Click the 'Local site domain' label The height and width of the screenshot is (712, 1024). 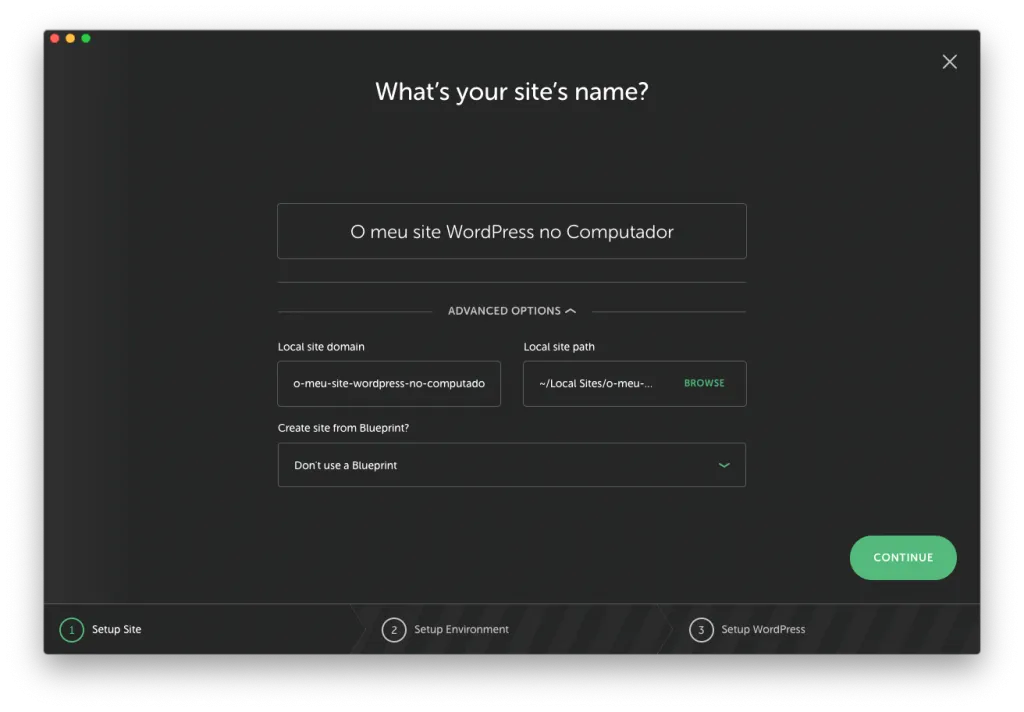click(x=321, y=347)
